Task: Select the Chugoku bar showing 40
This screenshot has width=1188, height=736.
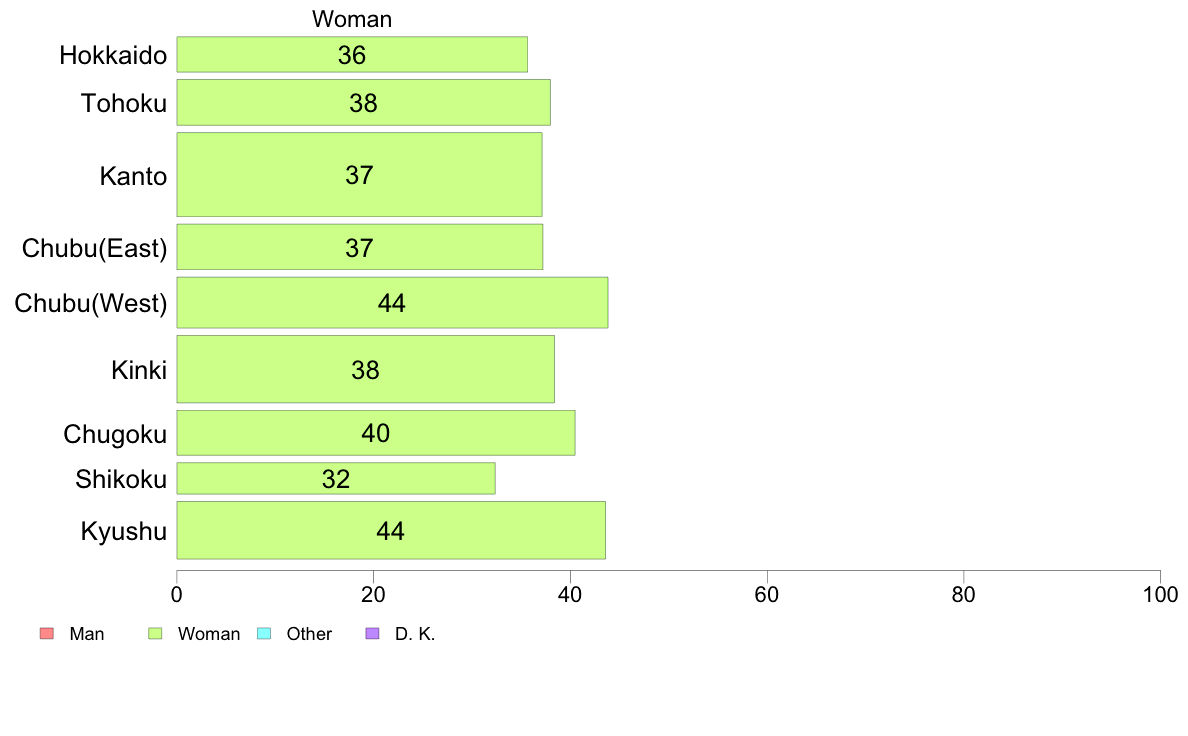Action: (376, 433)
